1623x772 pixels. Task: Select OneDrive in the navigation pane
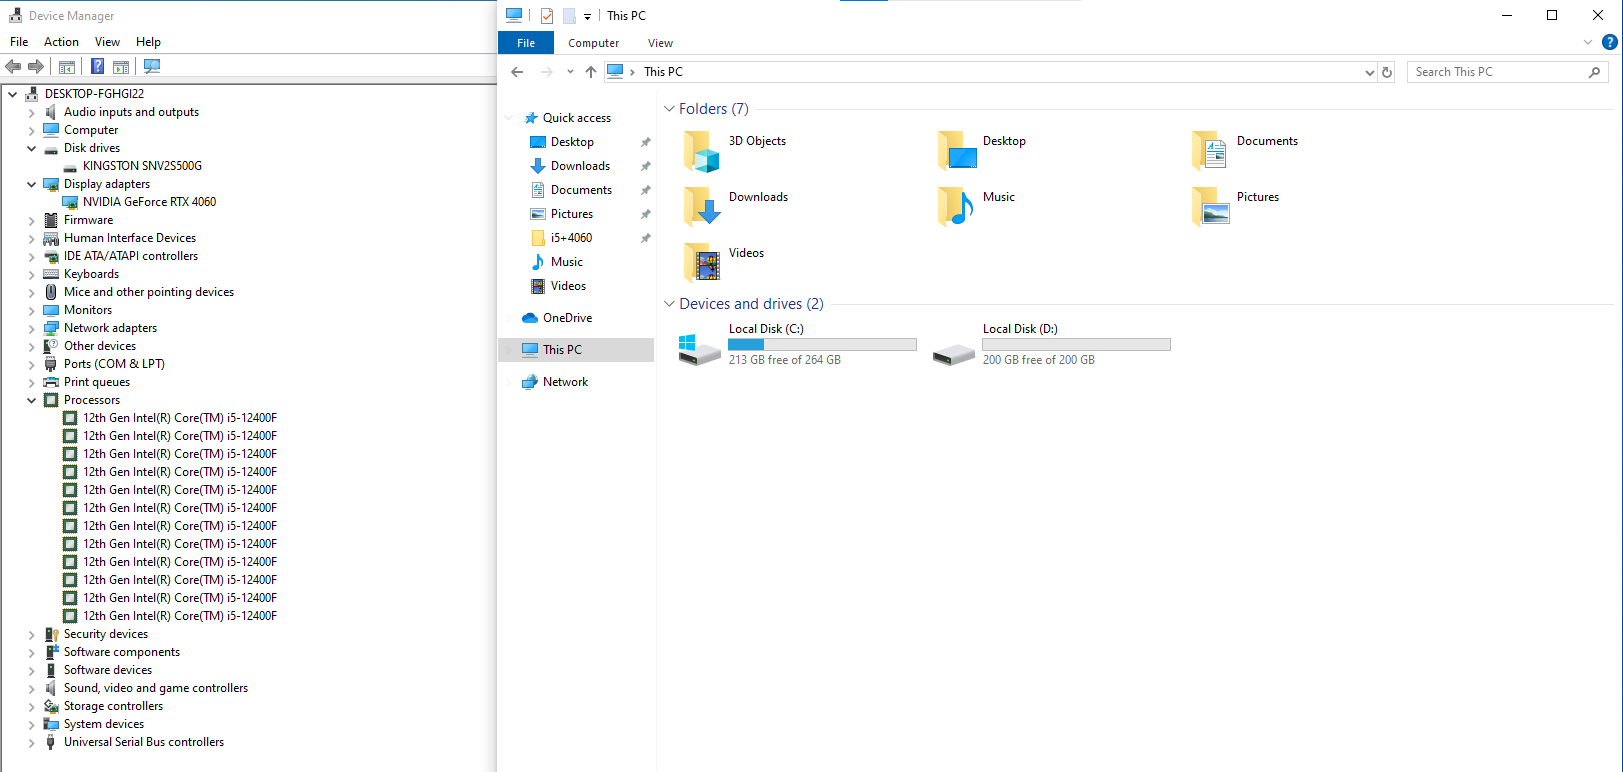567,318
